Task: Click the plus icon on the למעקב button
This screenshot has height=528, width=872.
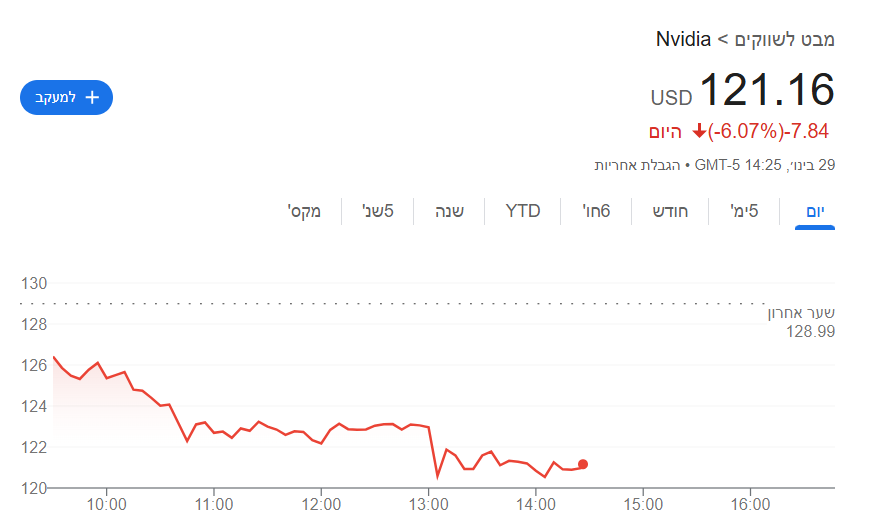Action: click(x=92, y=97)
